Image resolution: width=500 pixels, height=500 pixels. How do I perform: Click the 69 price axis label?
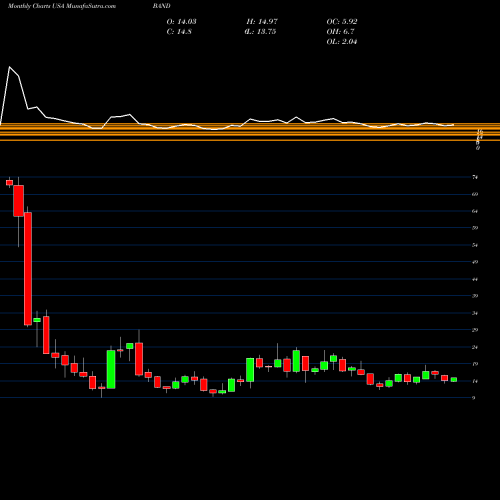coord(475,194)
